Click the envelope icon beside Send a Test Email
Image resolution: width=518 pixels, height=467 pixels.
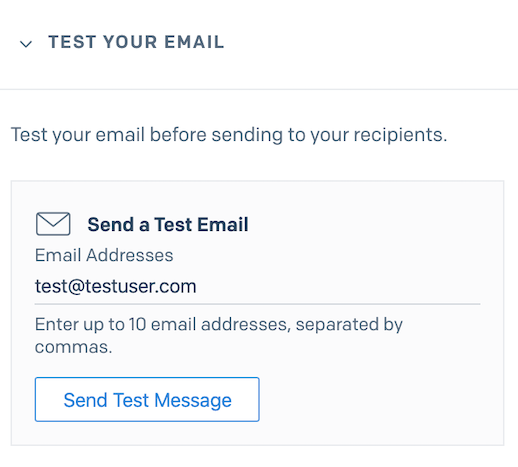(x=53, y=224)
